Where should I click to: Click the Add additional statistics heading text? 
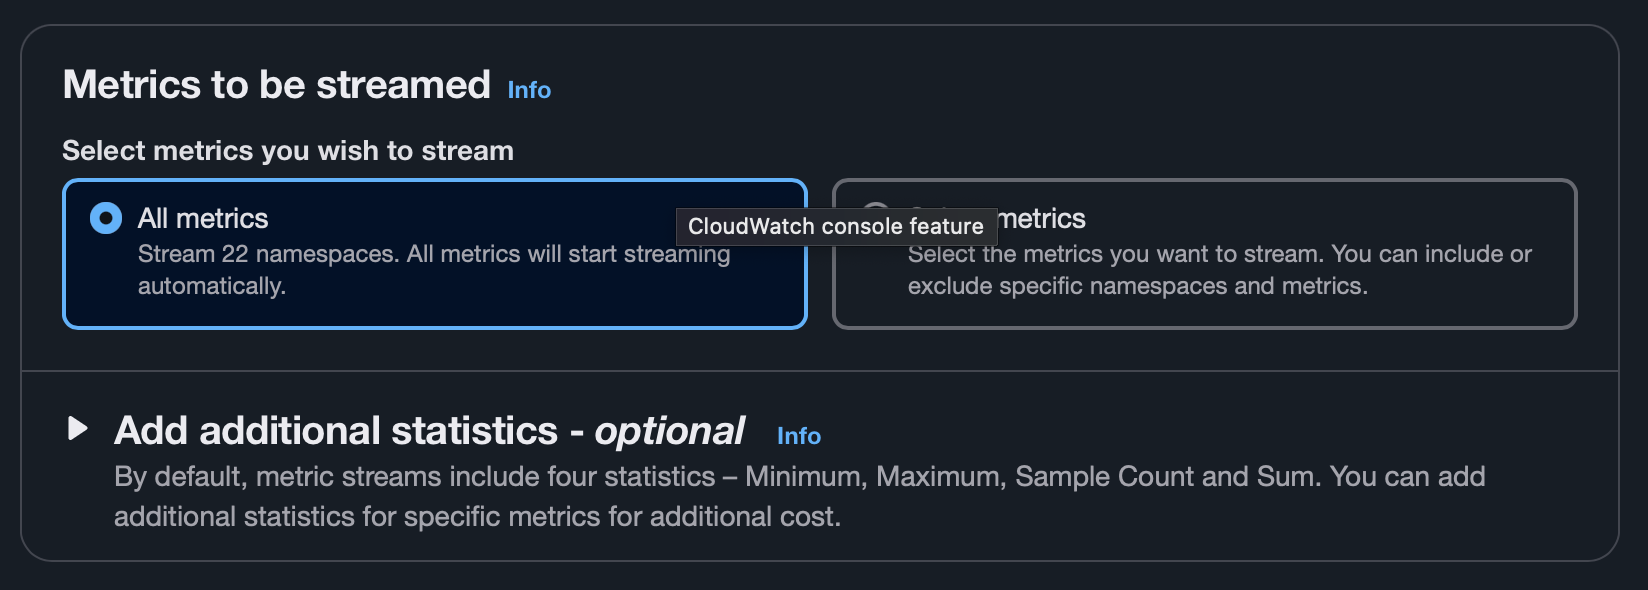tap(429, 431)
